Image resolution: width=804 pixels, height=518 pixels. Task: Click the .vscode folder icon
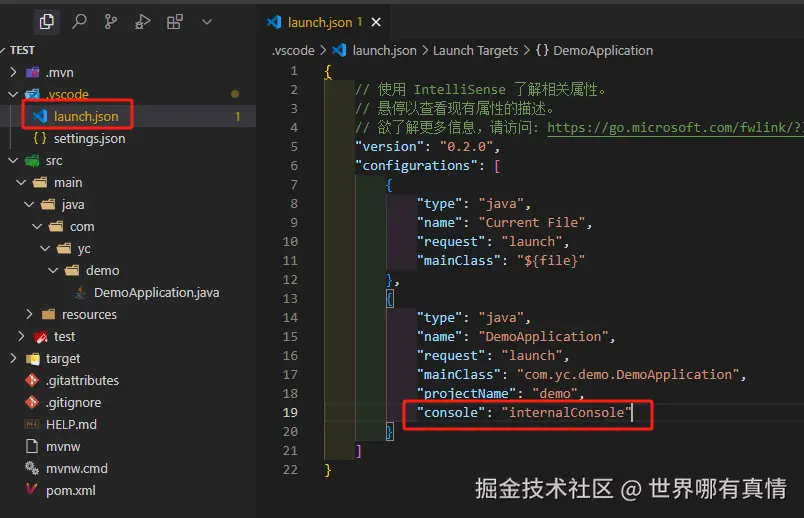(x=32, y=94)
